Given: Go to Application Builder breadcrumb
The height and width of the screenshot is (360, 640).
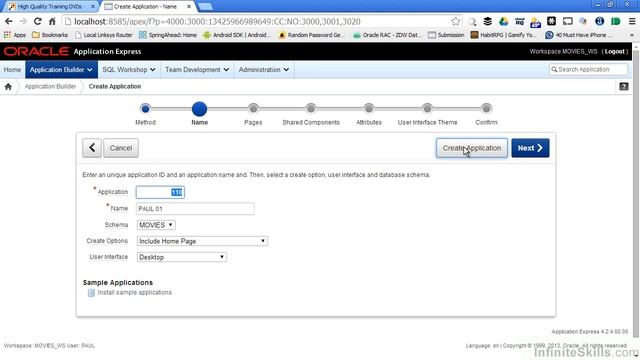Looking at the screenshot, I should pyautogui.click(x=50, y=87).
